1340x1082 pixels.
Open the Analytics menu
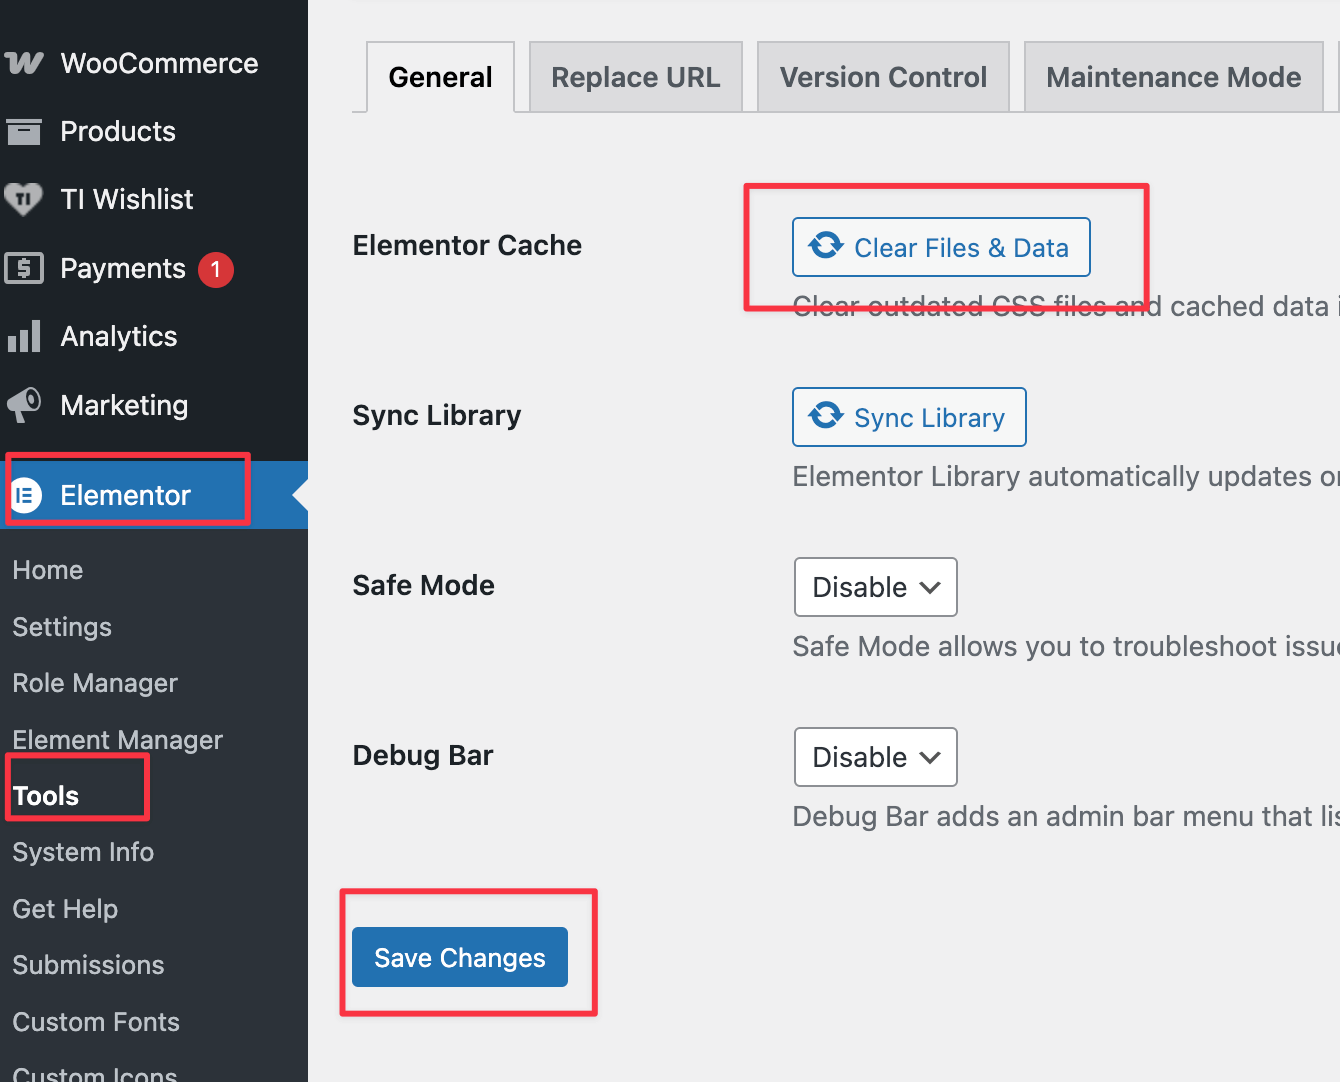119,336
